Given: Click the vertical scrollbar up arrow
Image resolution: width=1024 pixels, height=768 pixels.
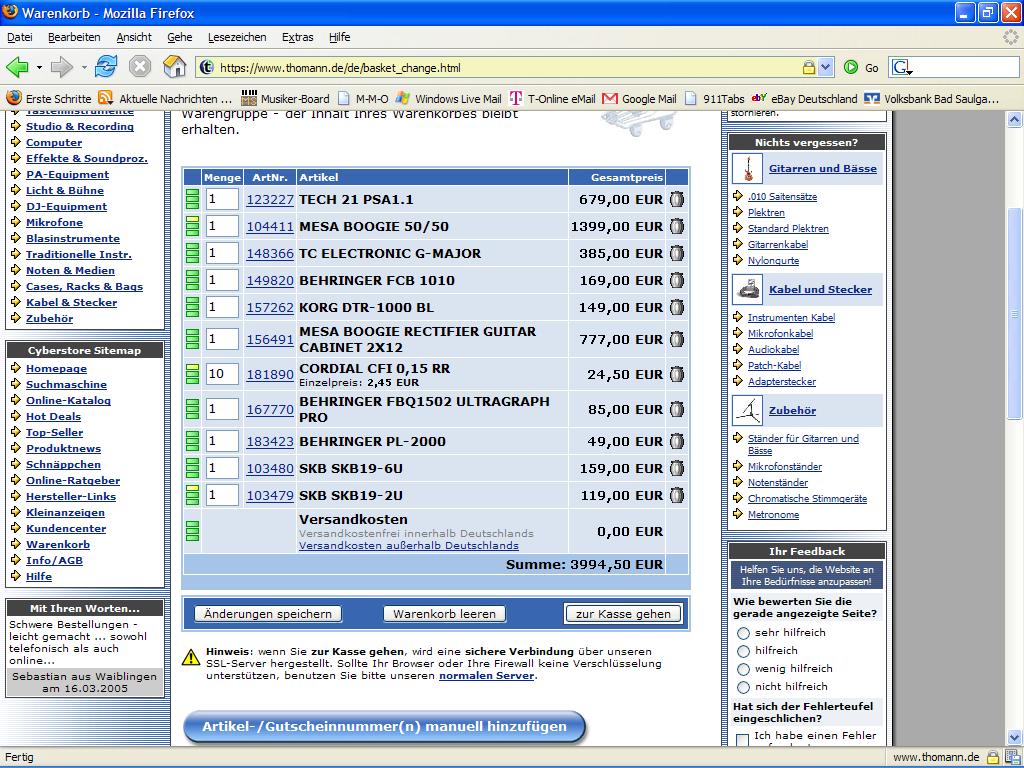Looking at the screenshot, I should pos(1014,120).
